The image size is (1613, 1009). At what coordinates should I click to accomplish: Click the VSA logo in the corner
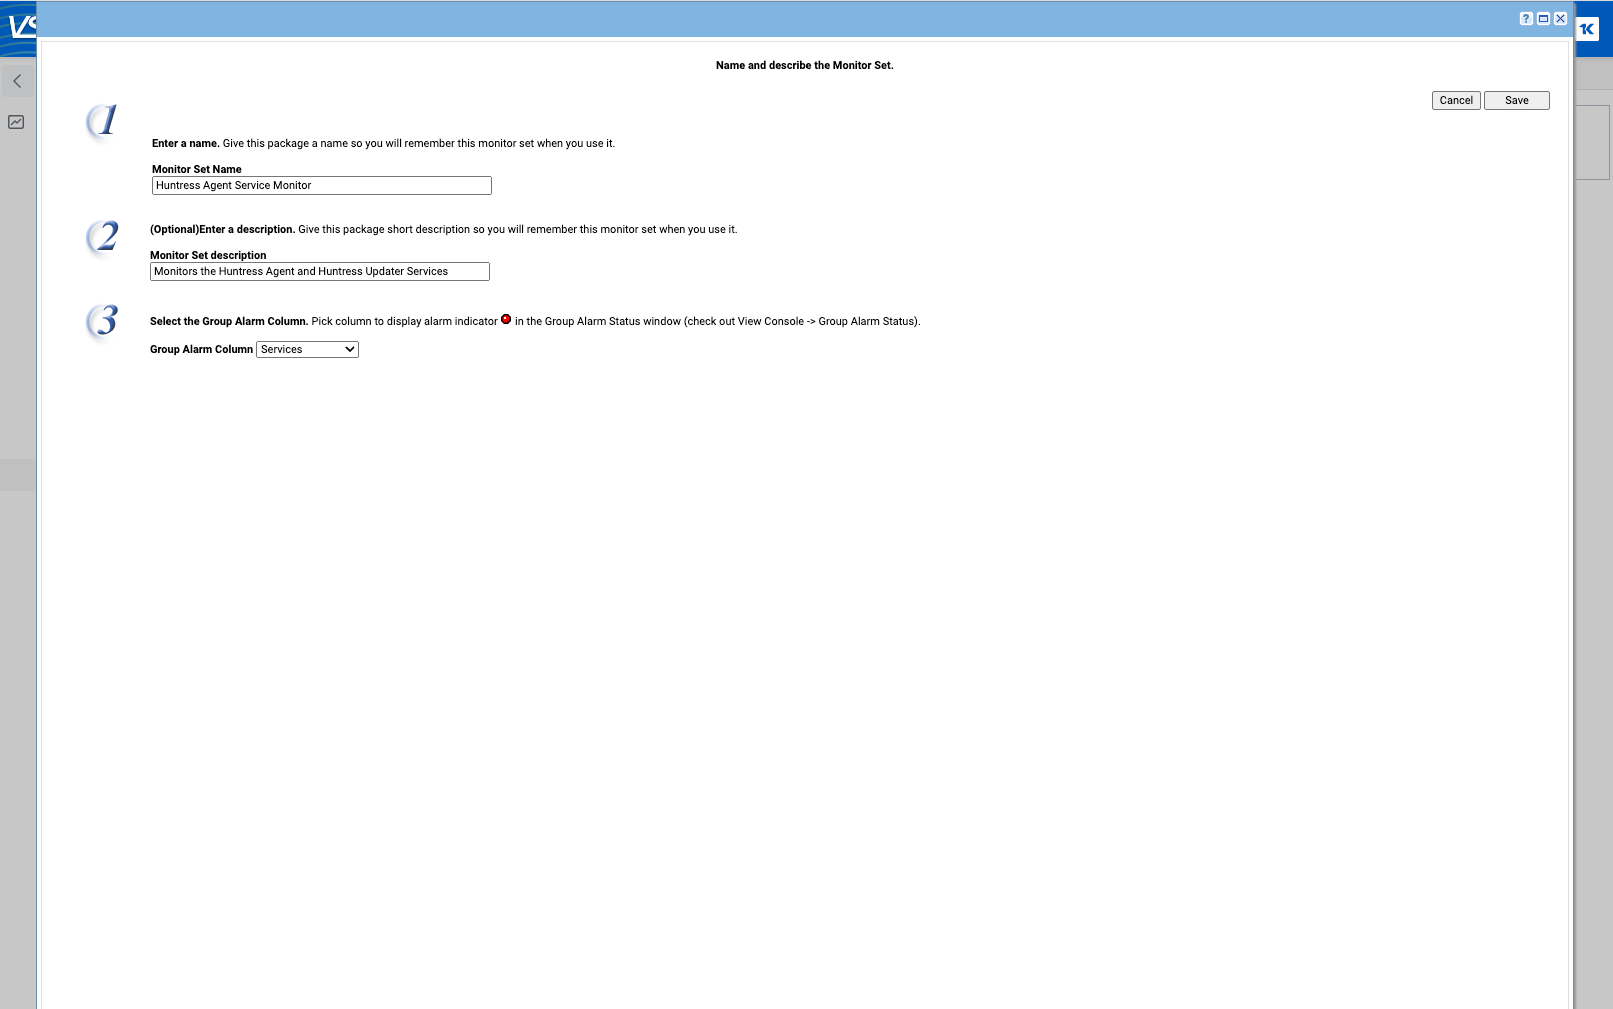[20, 25]
